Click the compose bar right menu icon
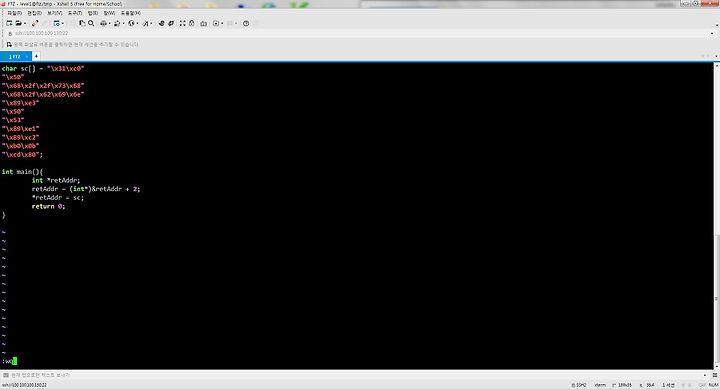The width and height of the screenshot is (720, 389). coord(714,375)
